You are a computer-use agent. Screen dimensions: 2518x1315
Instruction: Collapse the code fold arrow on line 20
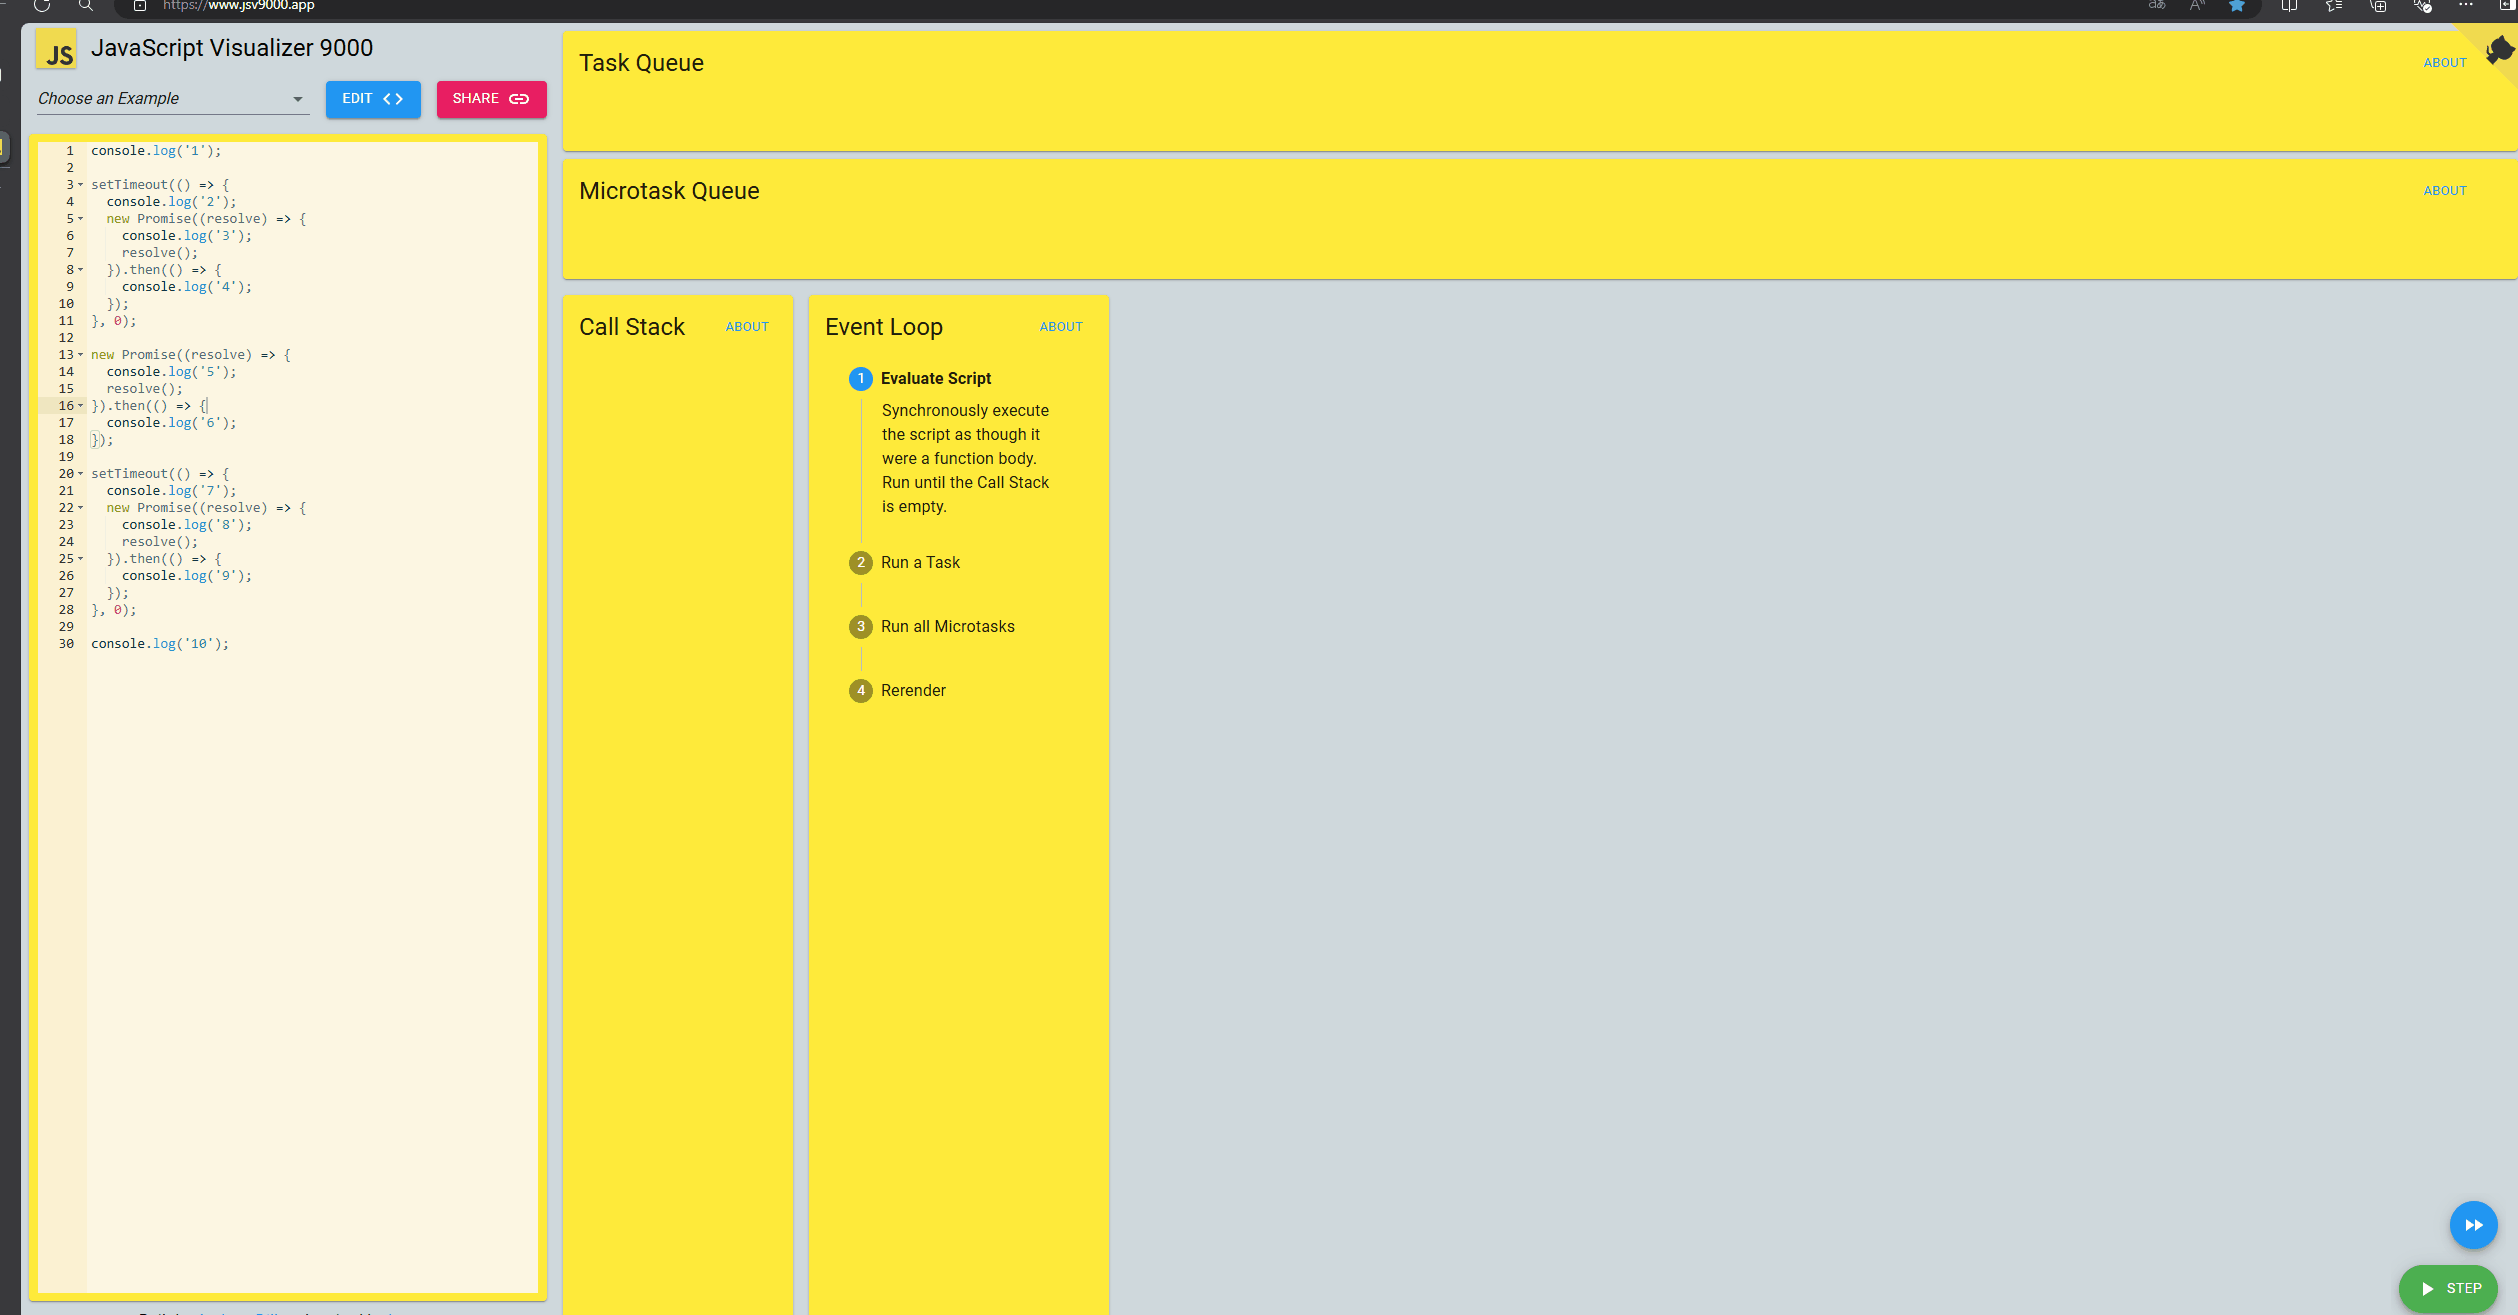[x=81, y=474]
